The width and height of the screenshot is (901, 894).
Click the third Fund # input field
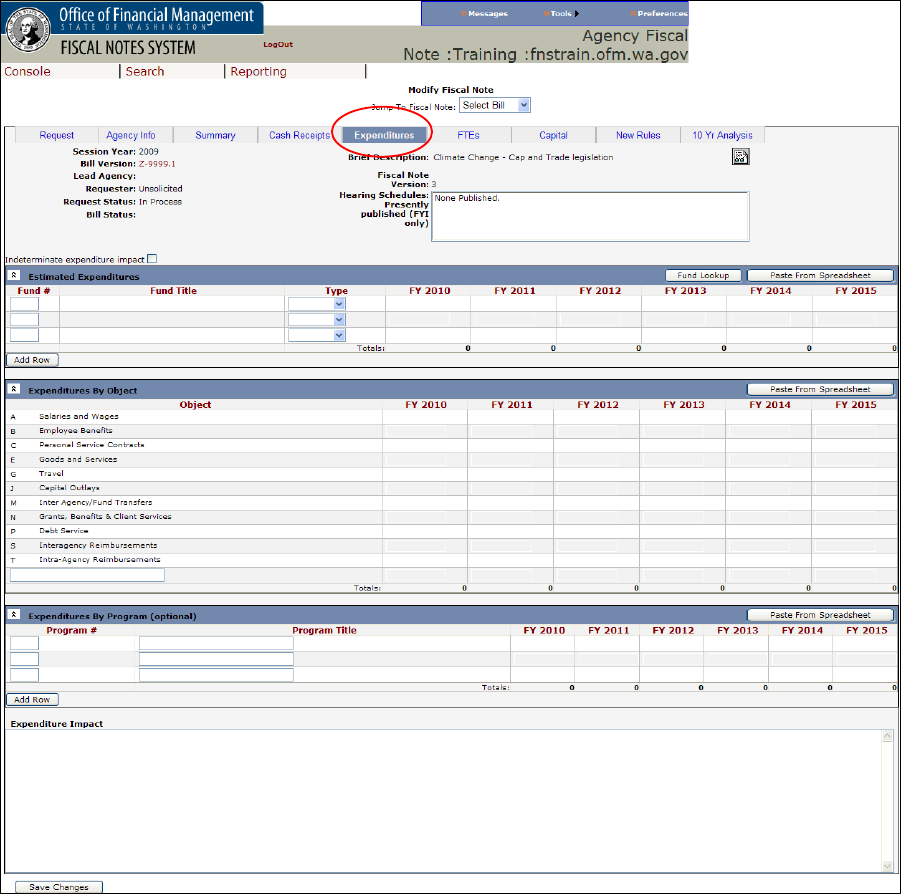tap(24, 335)
